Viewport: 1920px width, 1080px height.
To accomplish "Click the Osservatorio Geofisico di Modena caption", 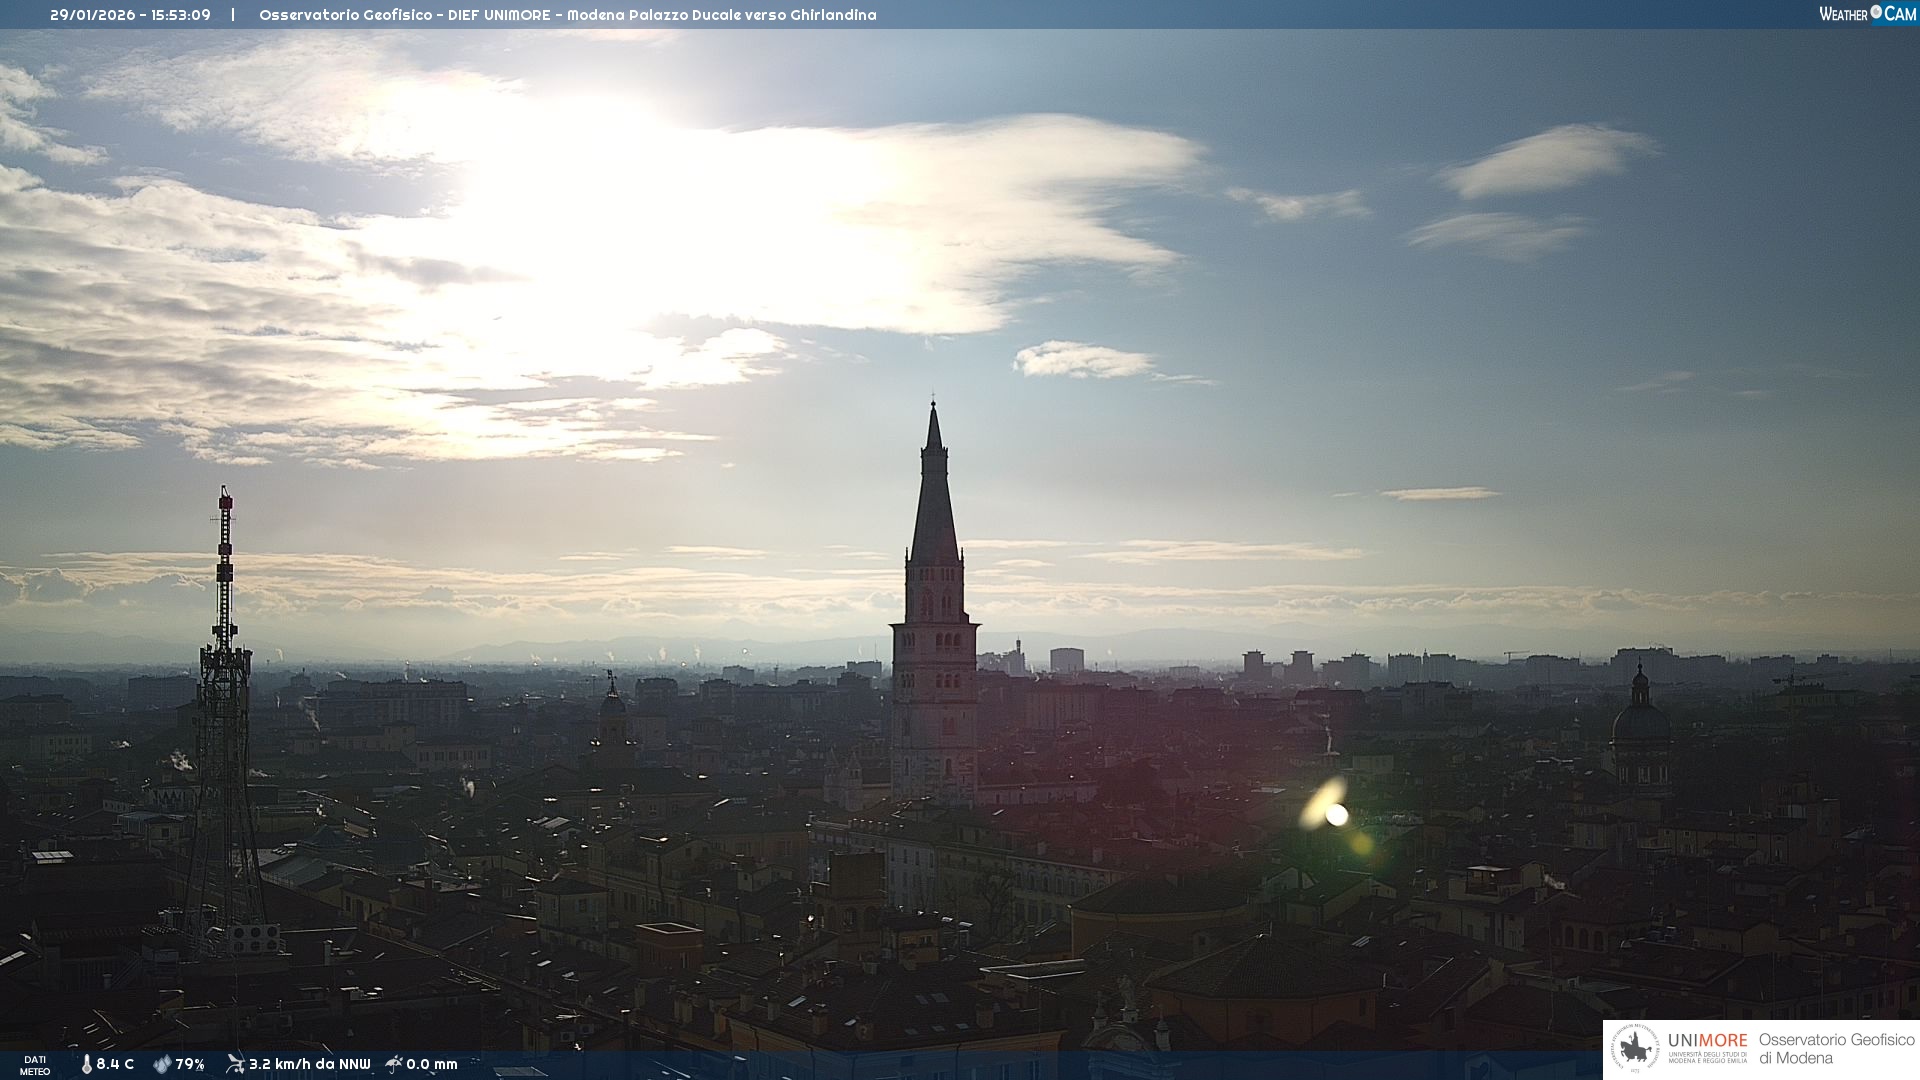I will [x=1836, y=1049].
